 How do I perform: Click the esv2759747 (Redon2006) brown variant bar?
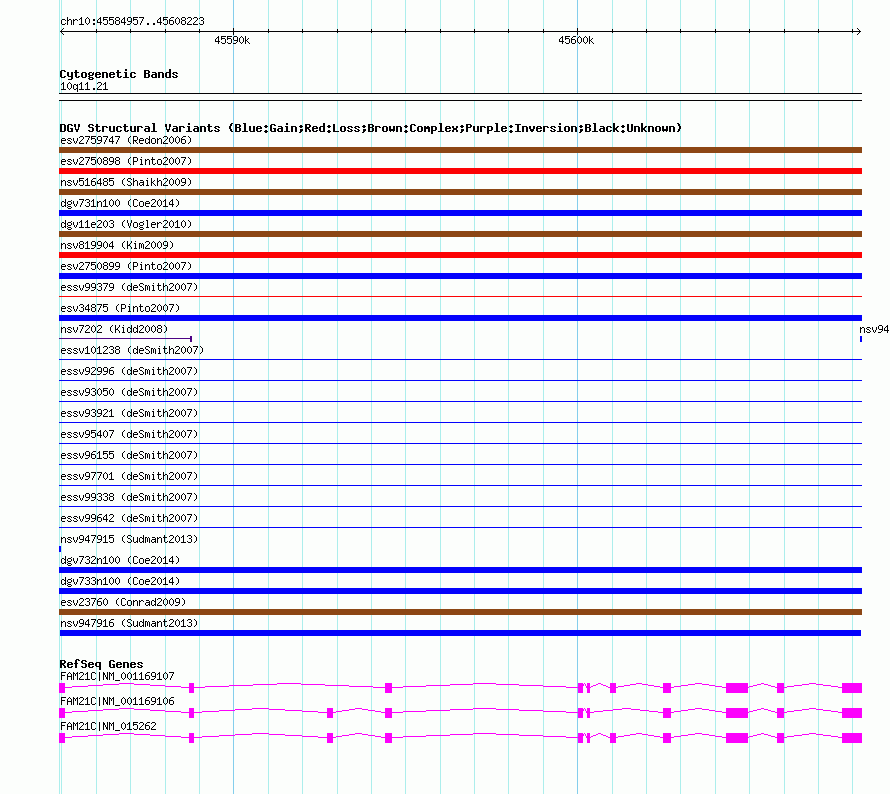click(x=460, y=150)
